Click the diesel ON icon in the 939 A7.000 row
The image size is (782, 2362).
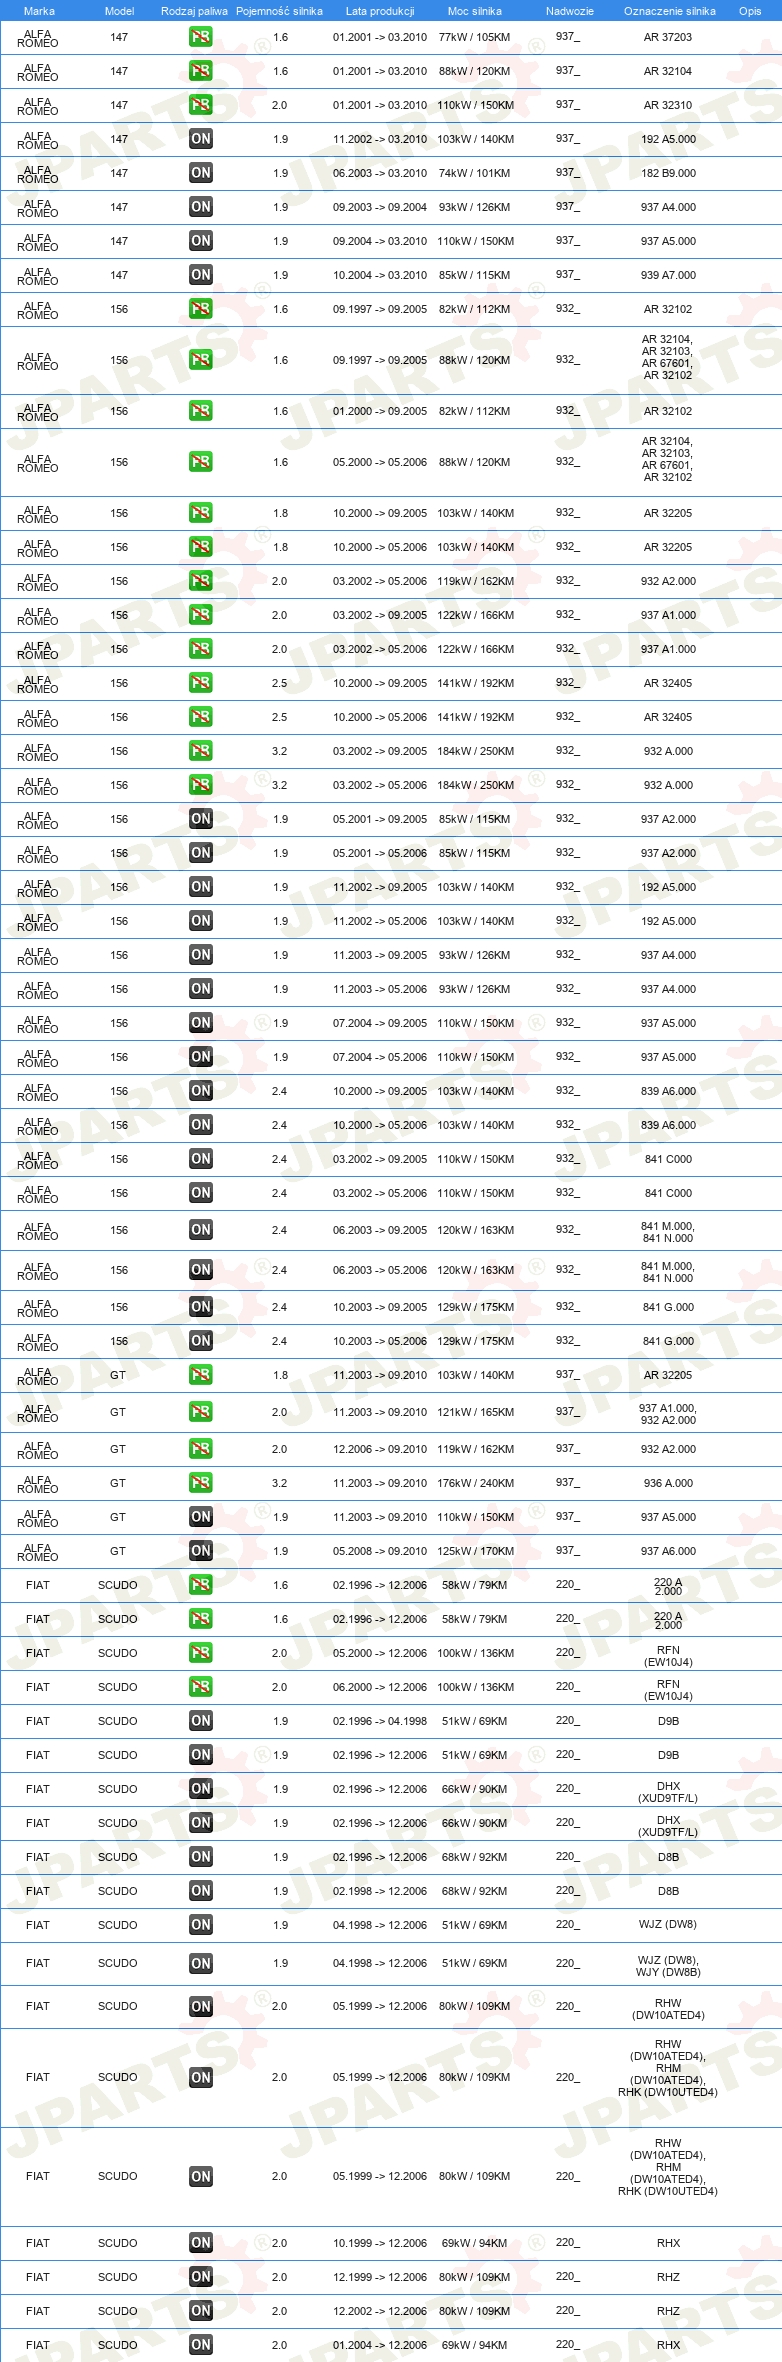201,275
